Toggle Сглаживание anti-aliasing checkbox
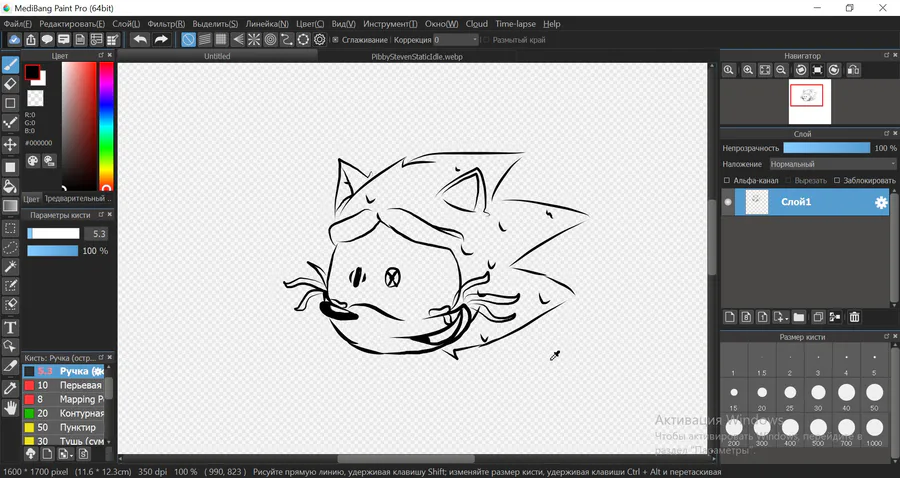This screenshot has height=478, width=900. [336, 40]
